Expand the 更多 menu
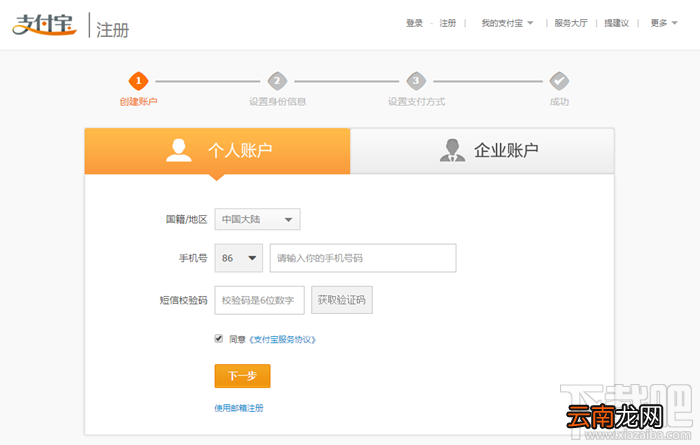This screenshot has height=445, width=700. pyautogui.click(x=664, y=23)
